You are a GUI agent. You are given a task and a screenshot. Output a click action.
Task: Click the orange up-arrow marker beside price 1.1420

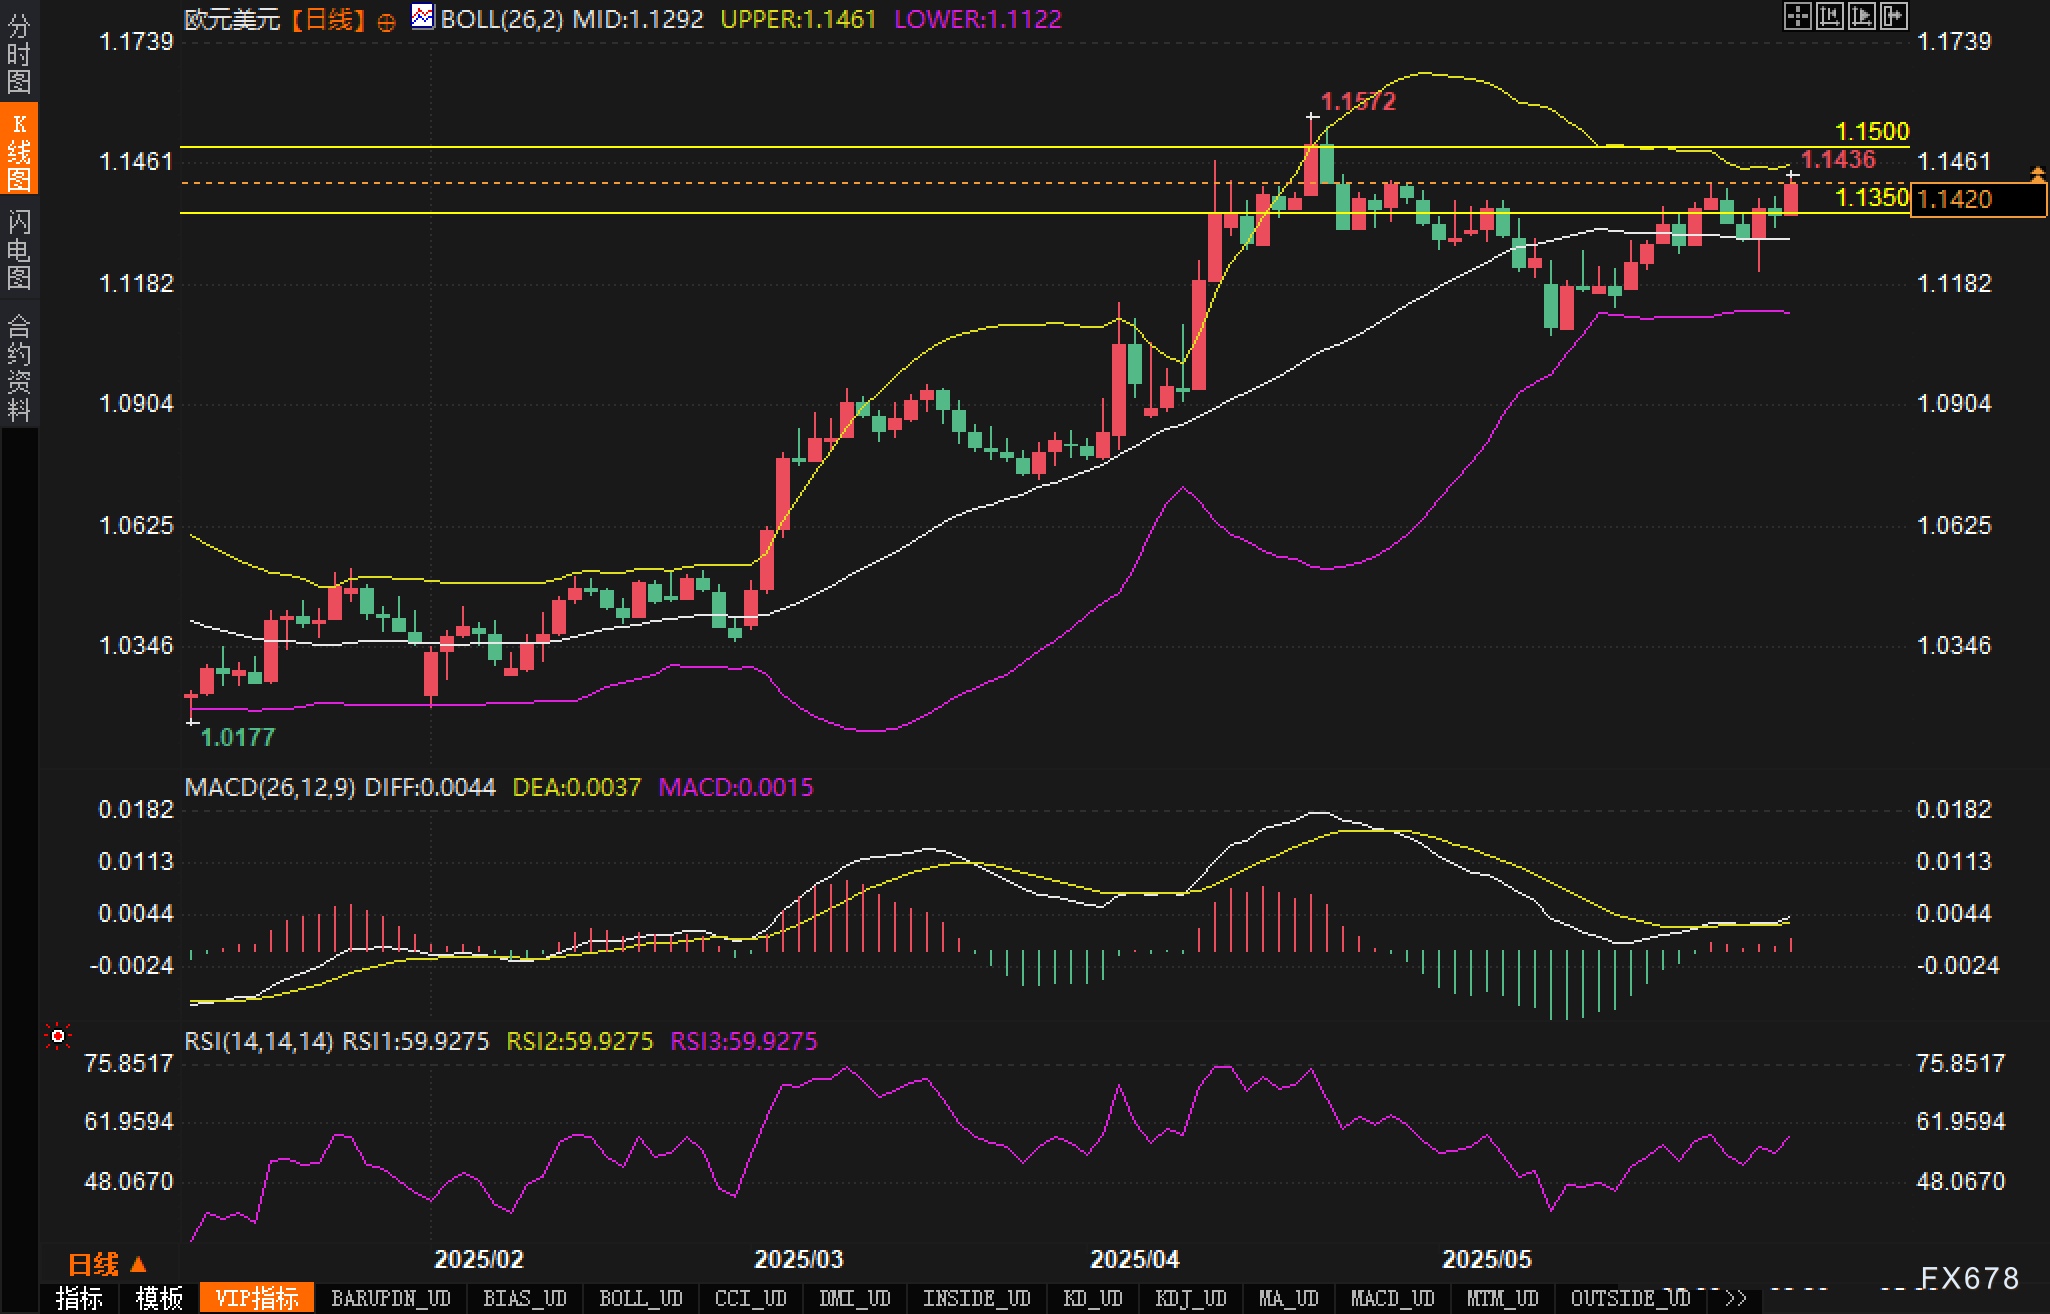2038,175
